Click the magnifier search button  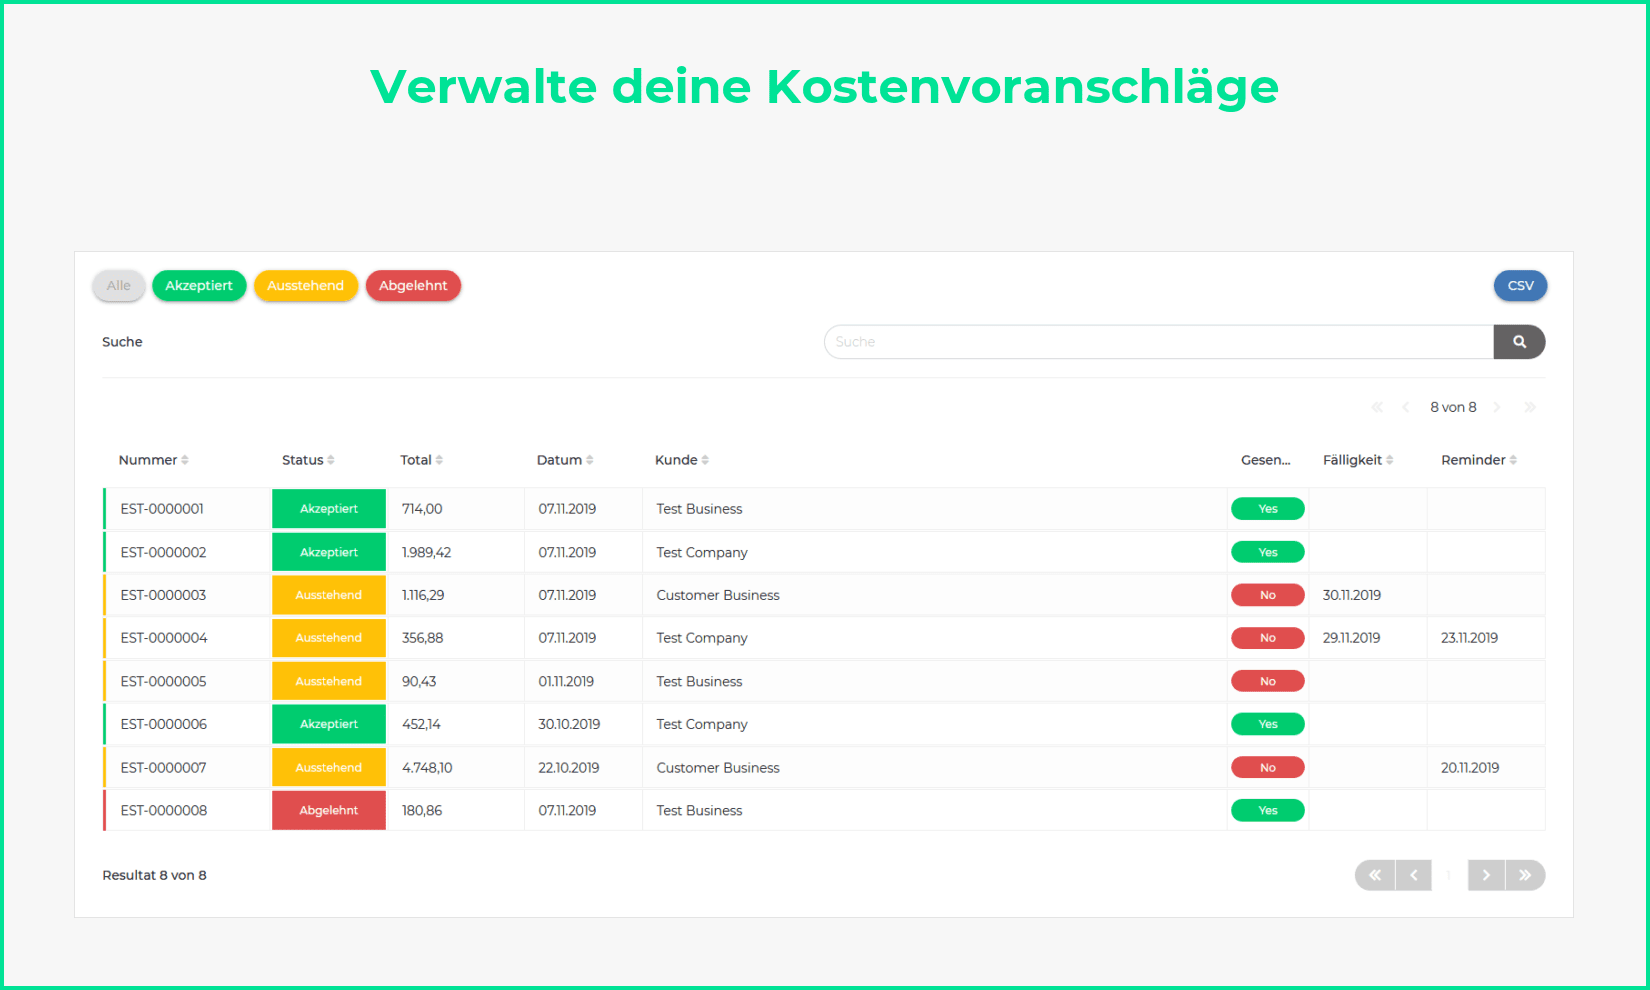tap(1519, 342)
